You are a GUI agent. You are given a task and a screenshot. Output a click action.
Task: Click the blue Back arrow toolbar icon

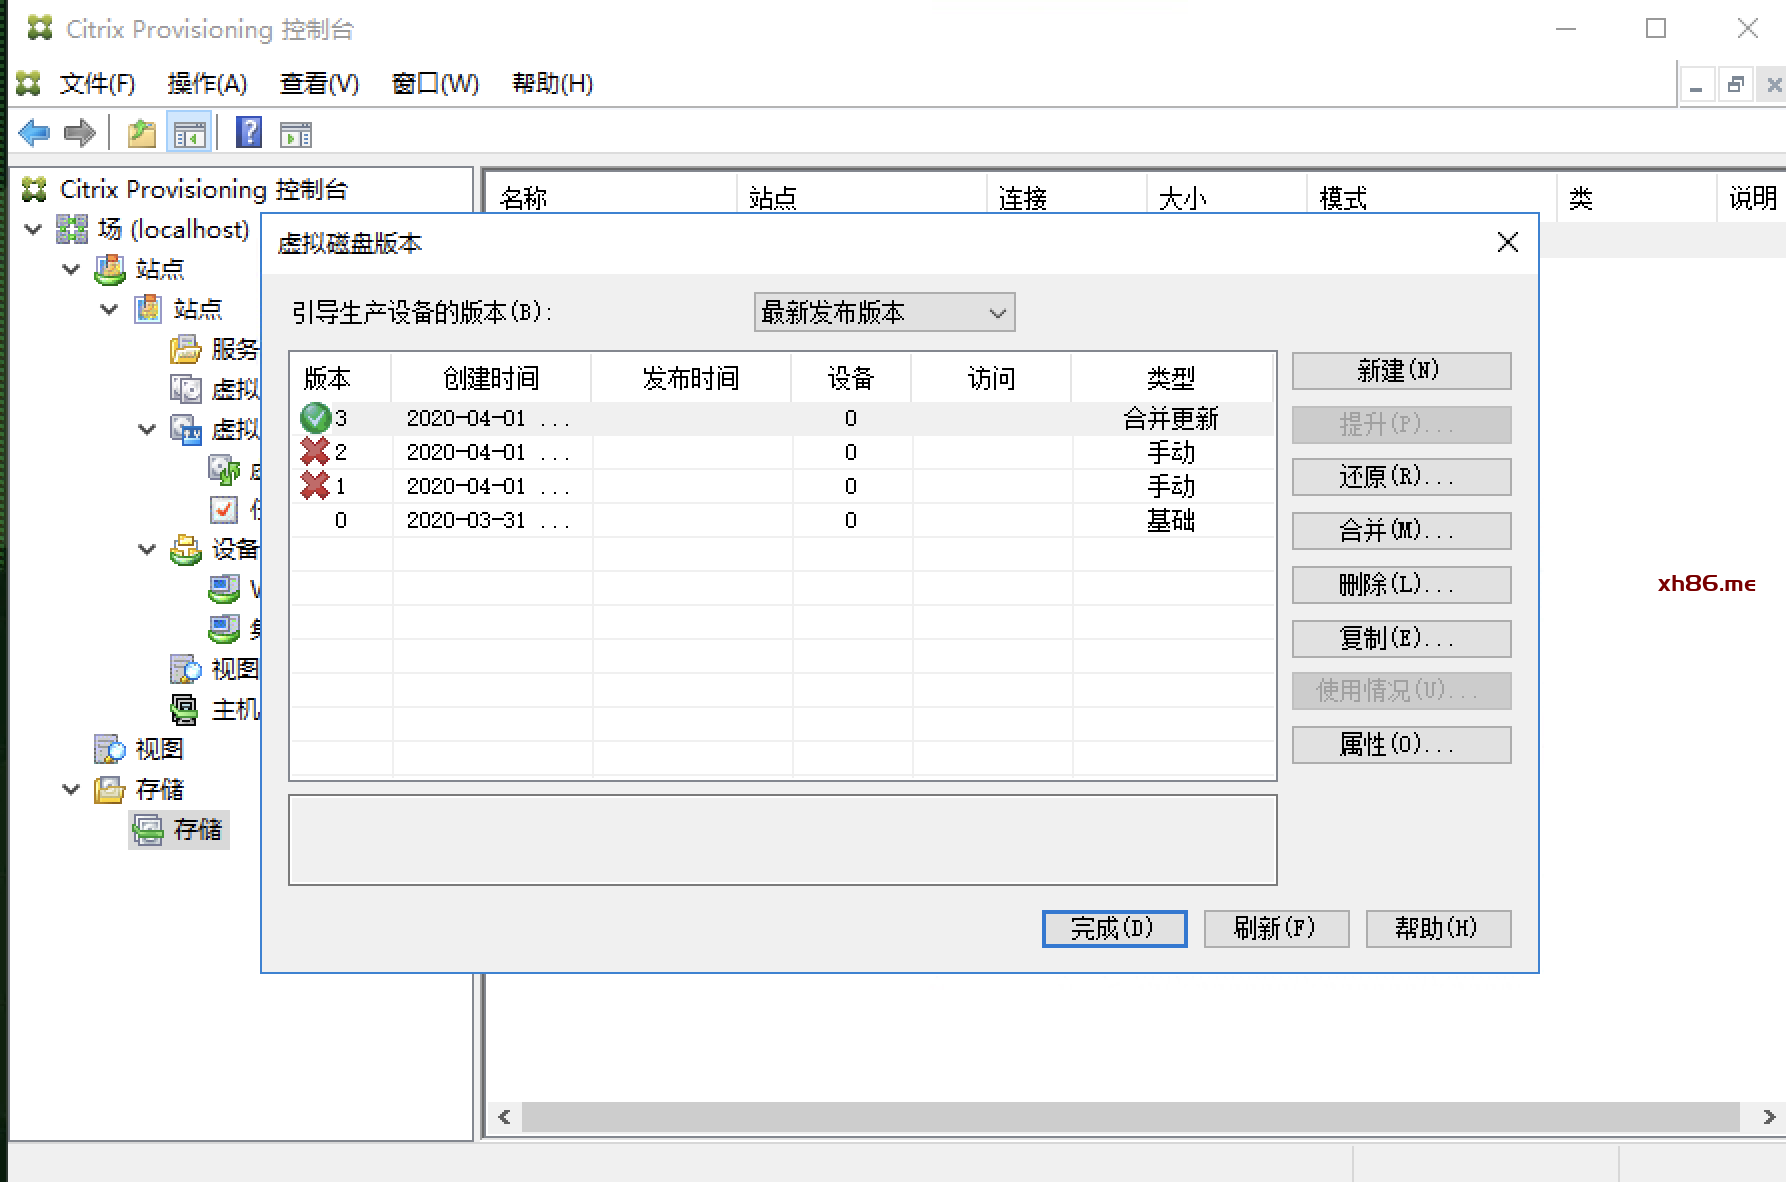coord(34,133)
